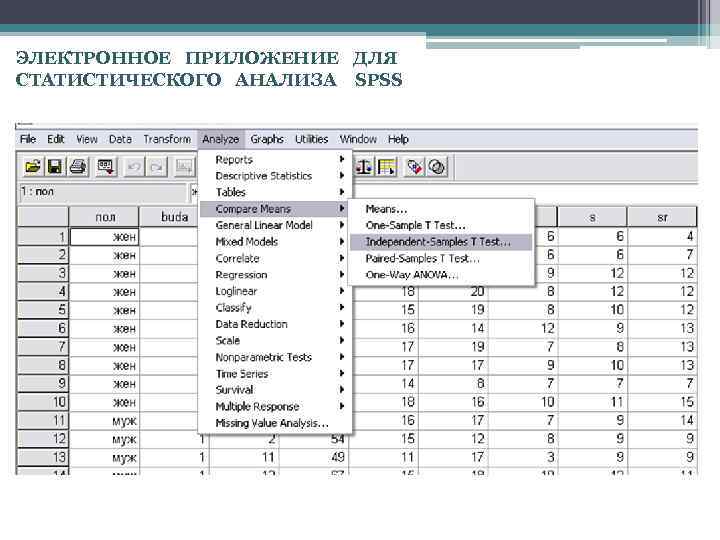This screenshot has height=540, width=720.
Task: Open the Survival menu entry
Action: coord(275,390)
